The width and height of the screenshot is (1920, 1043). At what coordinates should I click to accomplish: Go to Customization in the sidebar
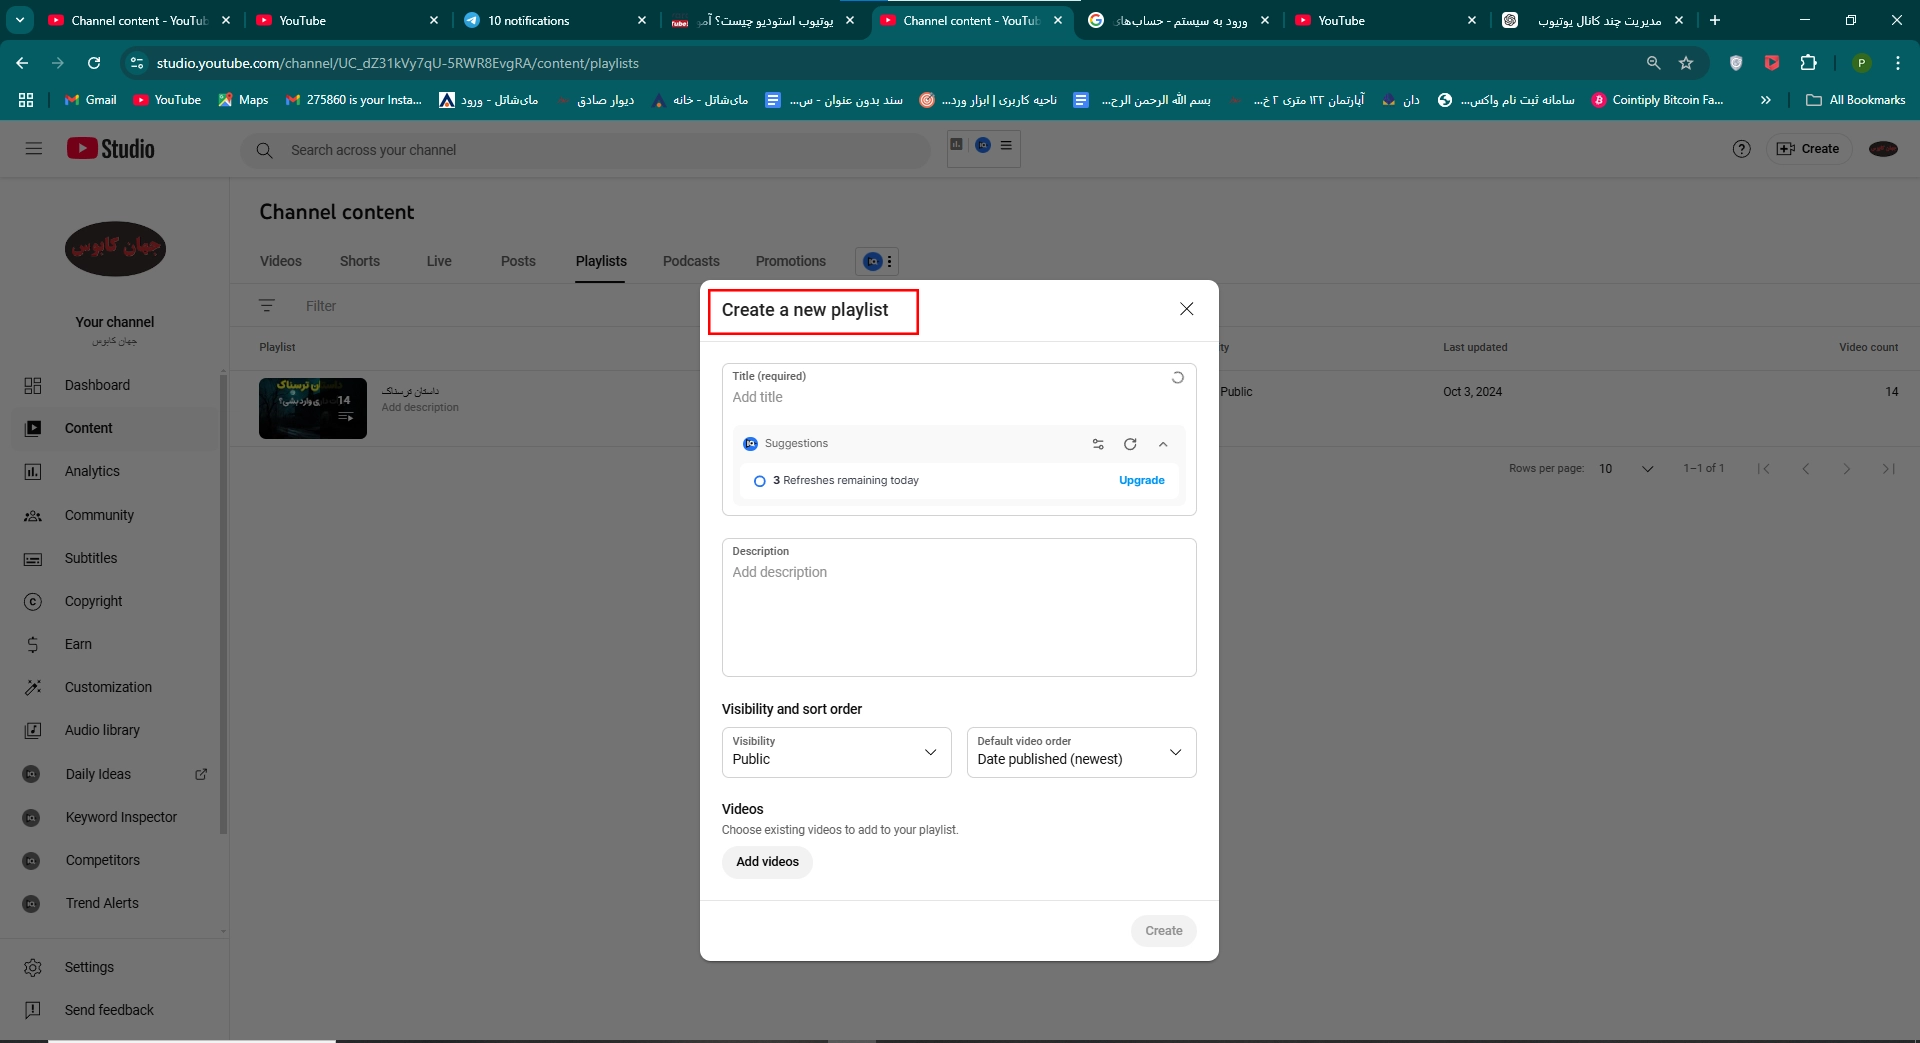pos(108,687)
